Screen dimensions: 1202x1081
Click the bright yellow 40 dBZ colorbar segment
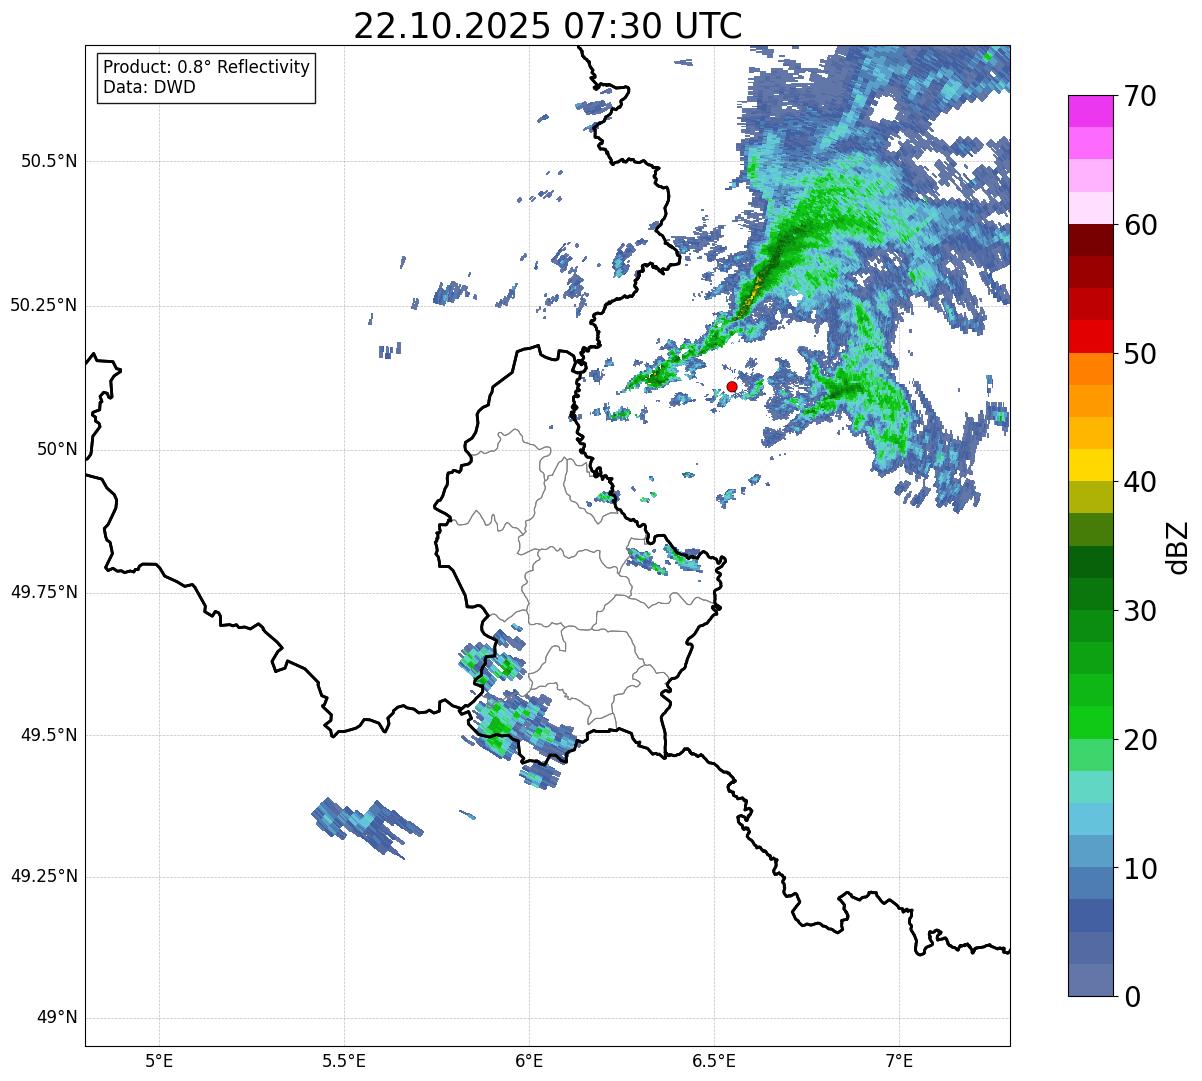(x=1089, y=465)
